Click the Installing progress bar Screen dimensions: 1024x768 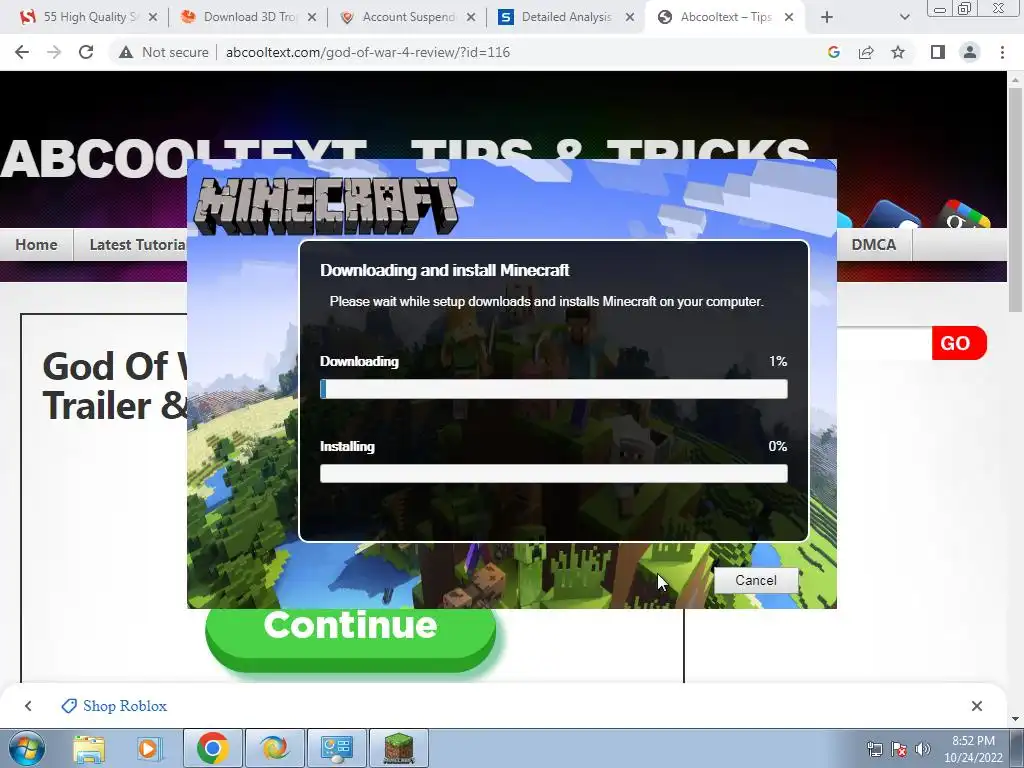tap(554, 473)
